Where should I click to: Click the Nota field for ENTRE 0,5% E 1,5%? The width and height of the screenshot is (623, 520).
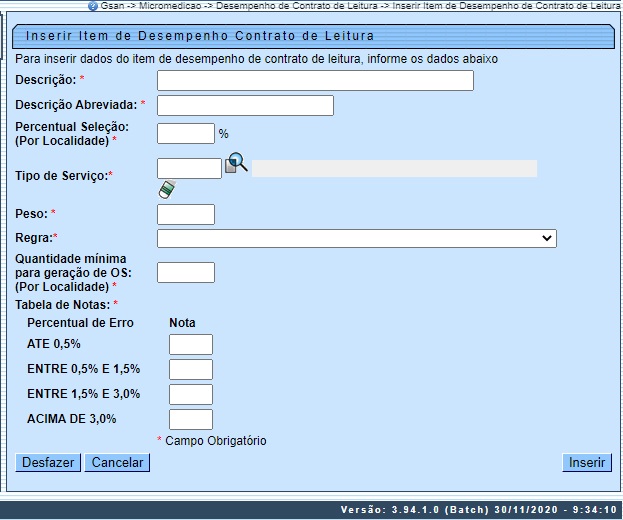point(191,369)
